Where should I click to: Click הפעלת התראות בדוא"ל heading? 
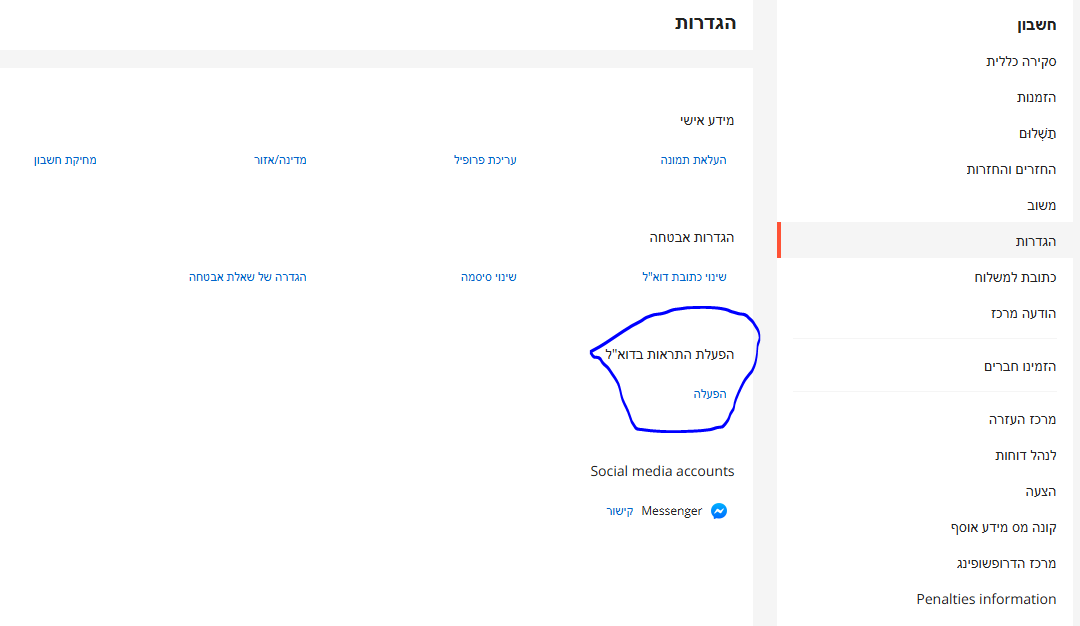pyautogui.click(x=669, y=355)
